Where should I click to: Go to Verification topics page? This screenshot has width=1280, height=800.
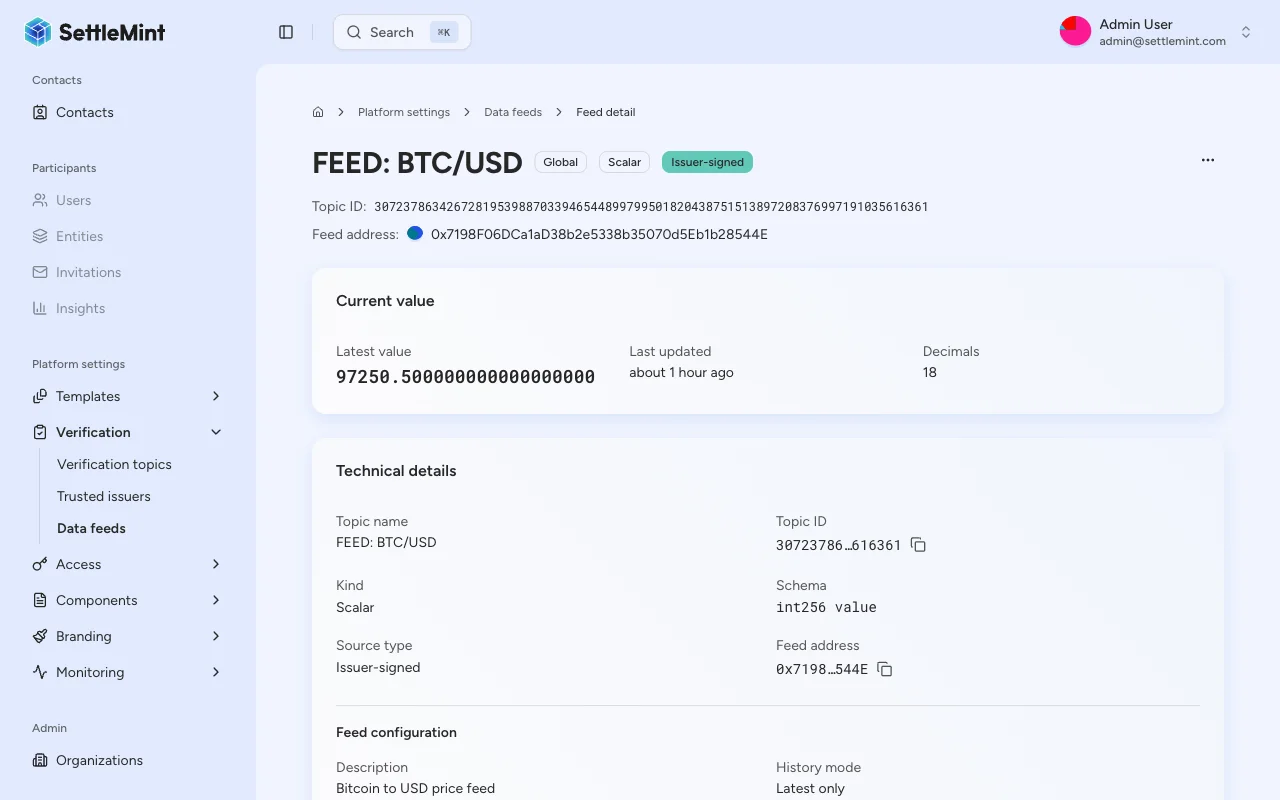pyautogui.click(x=113, y=464)
